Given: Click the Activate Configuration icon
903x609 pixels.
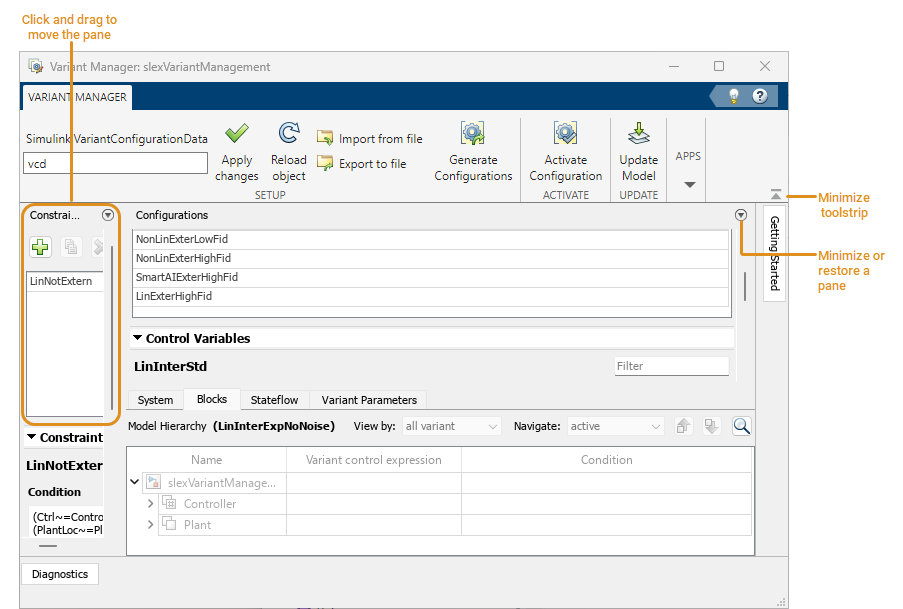Looking at the screenshot, I should 565,134.
